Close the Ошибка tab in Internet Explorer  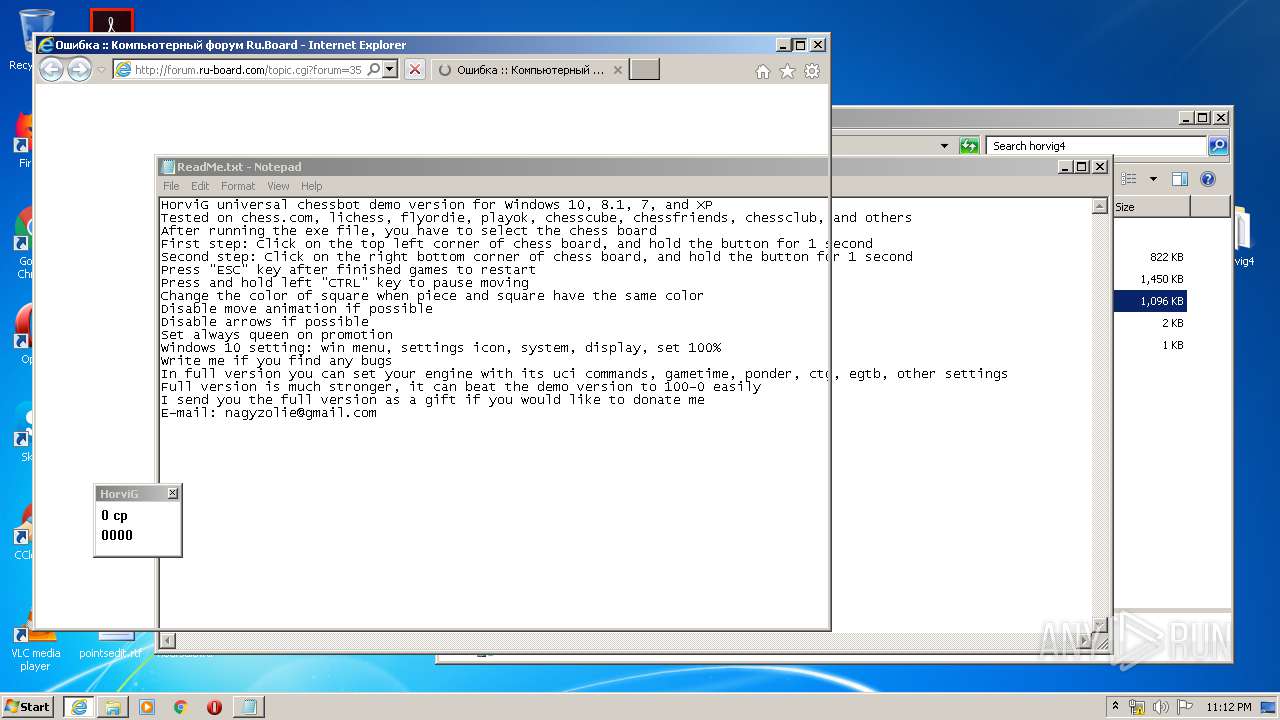click(x=618, y=70)
